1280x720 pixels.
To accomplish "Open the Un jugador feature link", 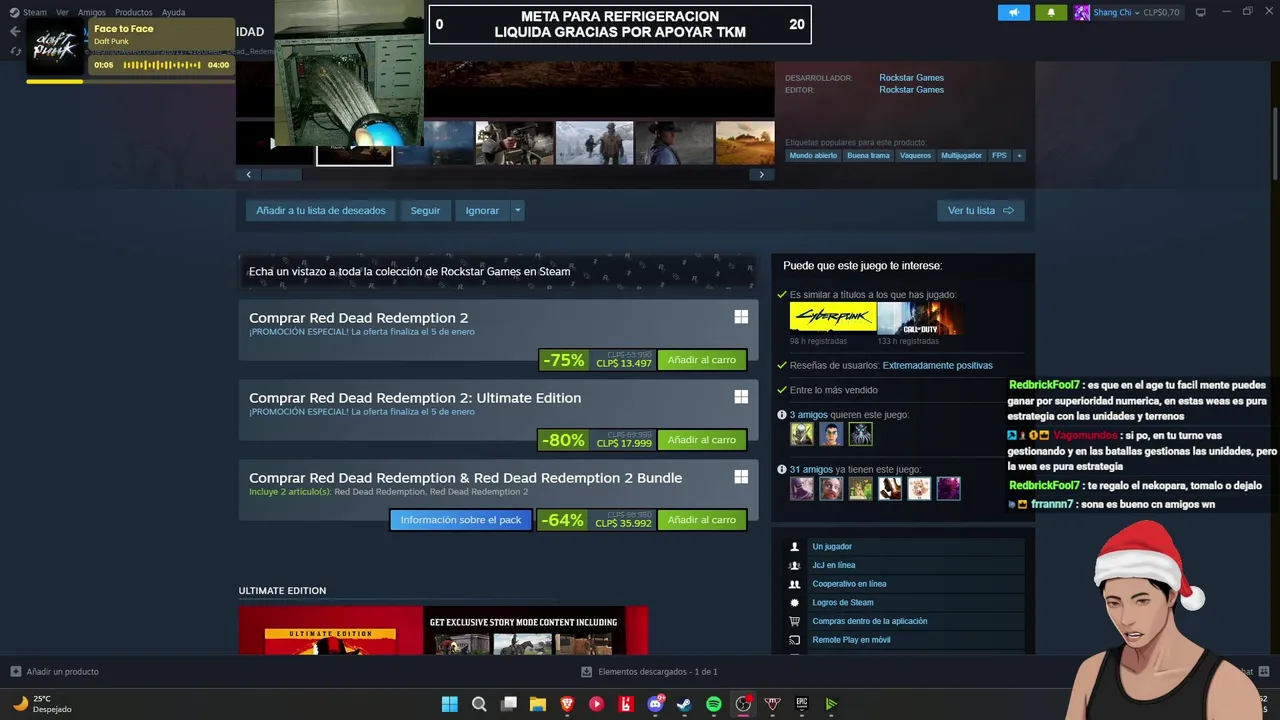I will 832,546.
